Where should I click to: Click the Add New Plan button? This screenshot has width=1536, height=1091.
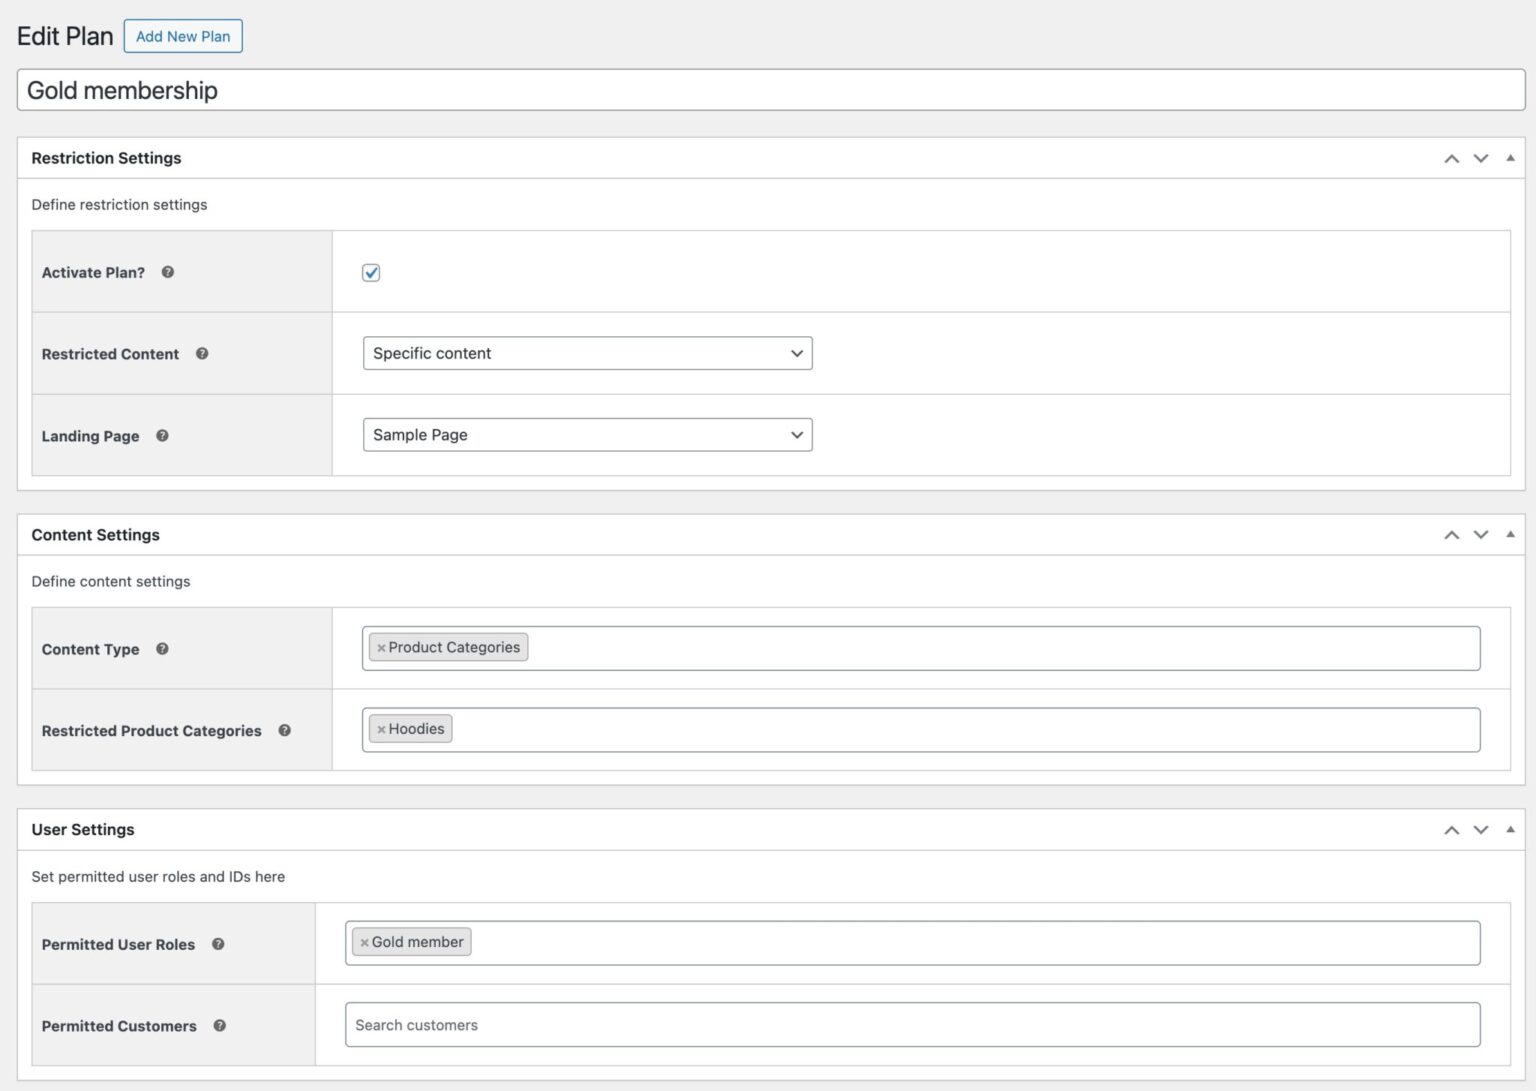[183, 36]
